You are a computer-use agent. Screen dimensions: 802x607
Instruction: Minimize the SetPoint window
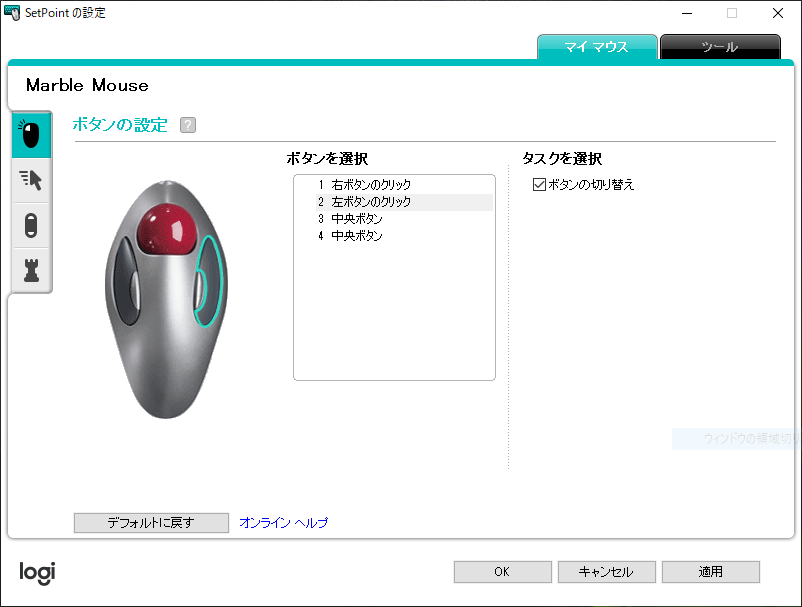pos(687,13)
